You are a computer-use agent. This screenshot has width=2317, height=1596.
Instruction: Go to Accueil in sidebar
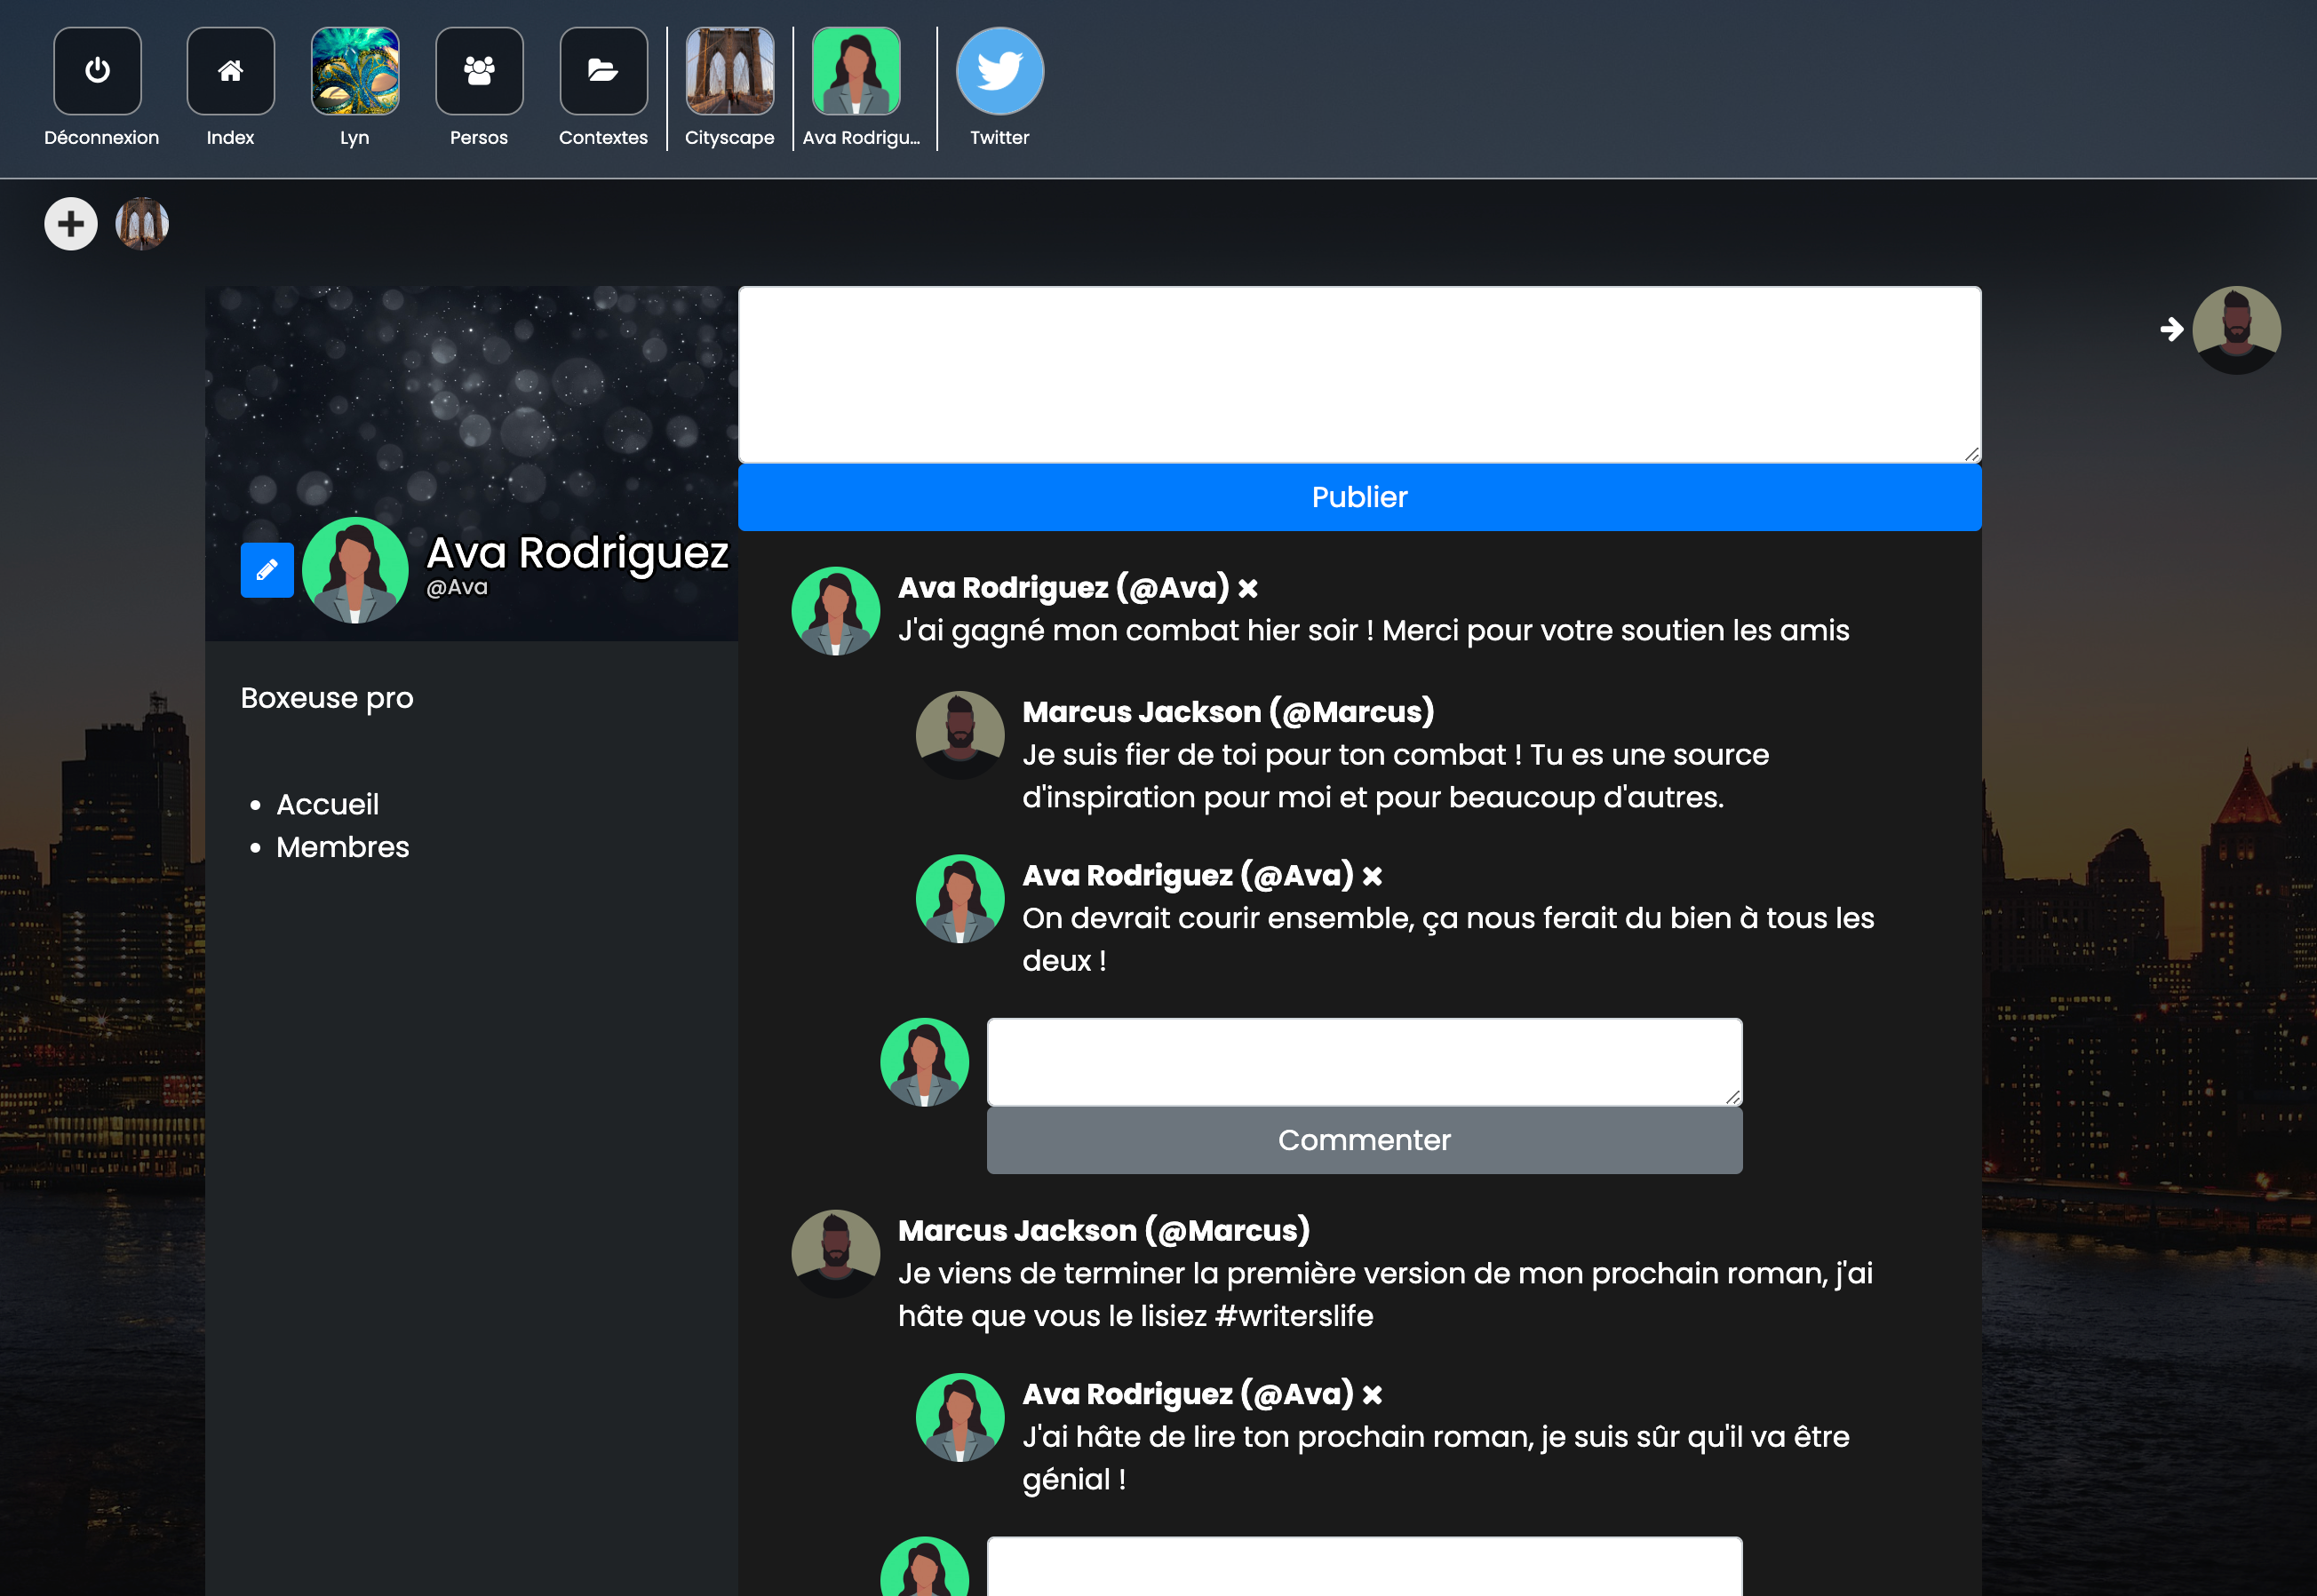click(x=327, y=804)
